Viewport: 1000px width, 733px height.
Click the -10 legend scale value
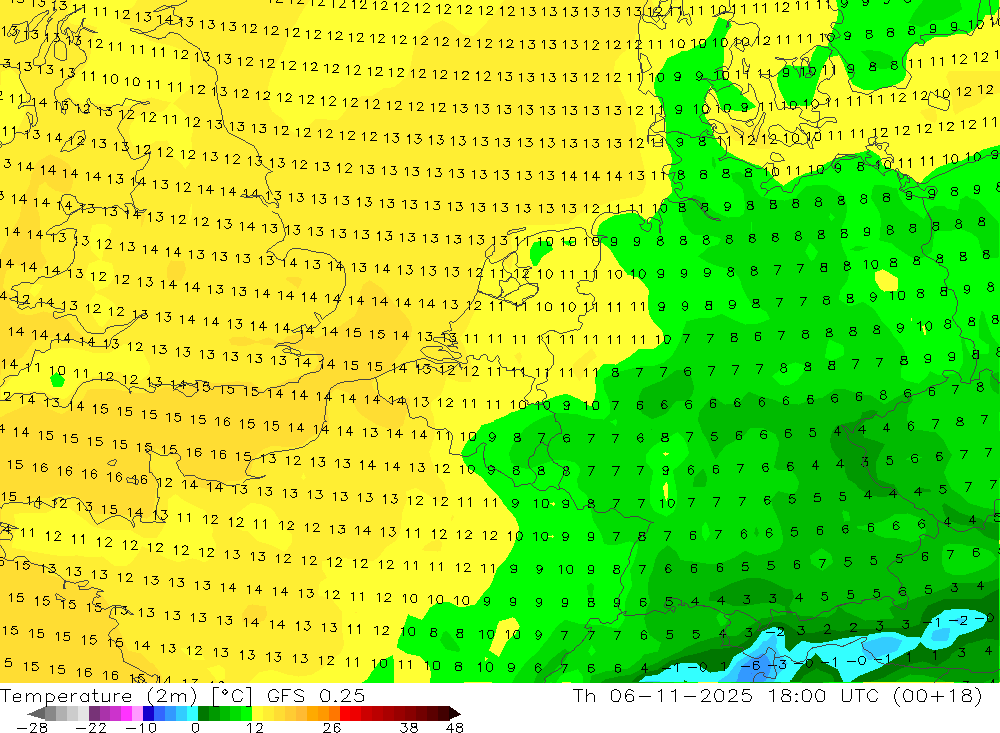click(x=141, y=727)
